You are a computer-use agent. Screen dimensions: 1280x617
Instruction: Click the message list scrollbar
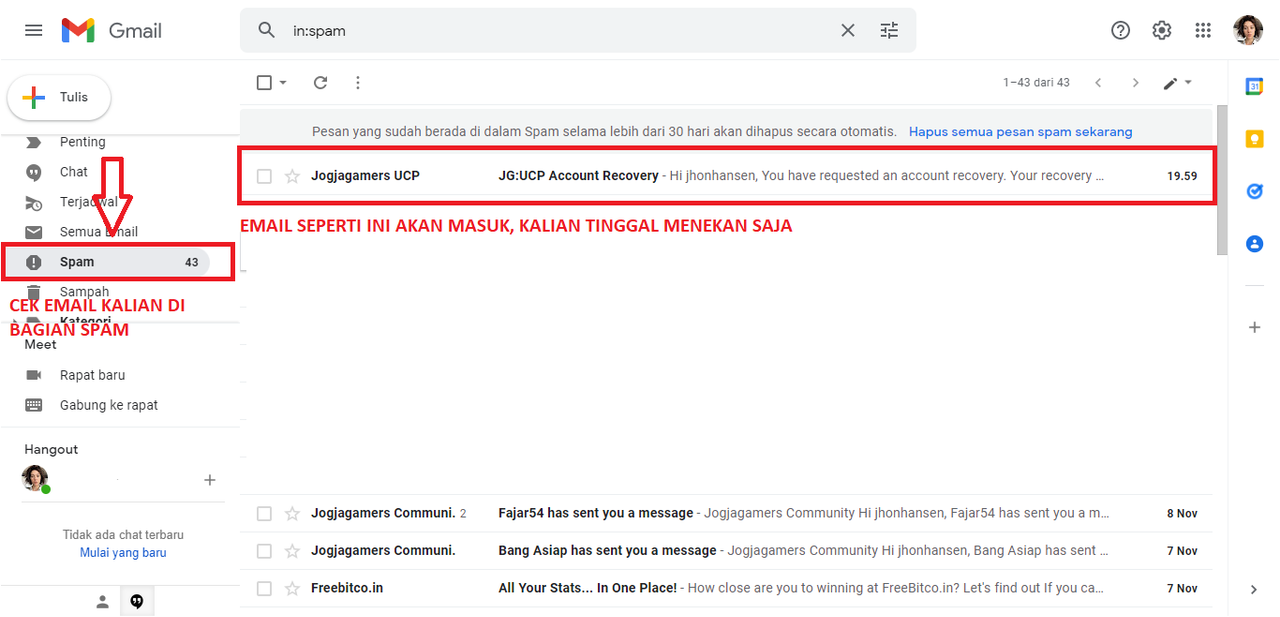click(1222, 180)
